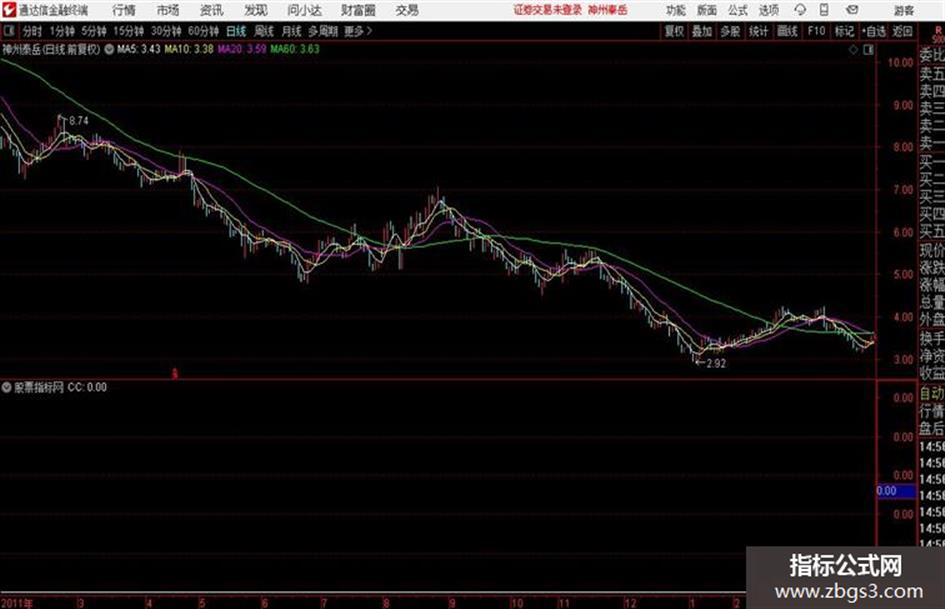
Task: Click the 现价 row in quote panel
Action: tap(931, 250)
